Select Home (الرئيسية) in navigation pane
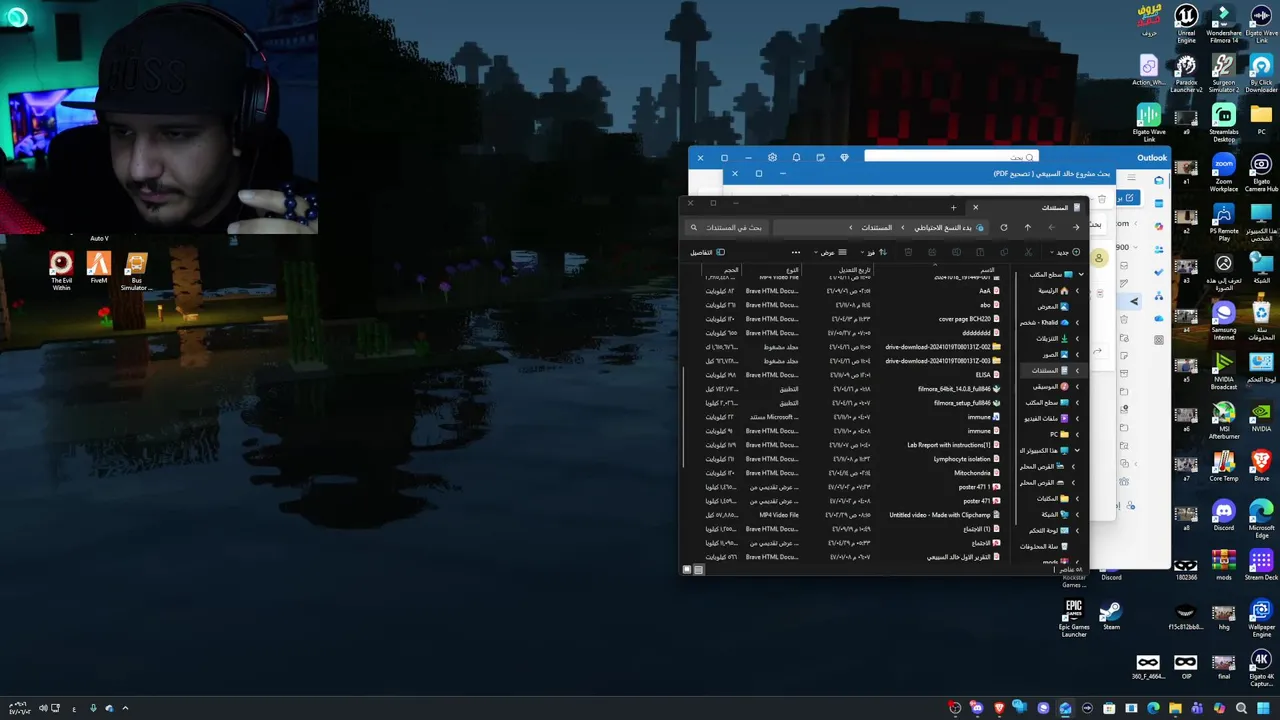This screenshot has height=720, width=1280. coord(1052,291)
